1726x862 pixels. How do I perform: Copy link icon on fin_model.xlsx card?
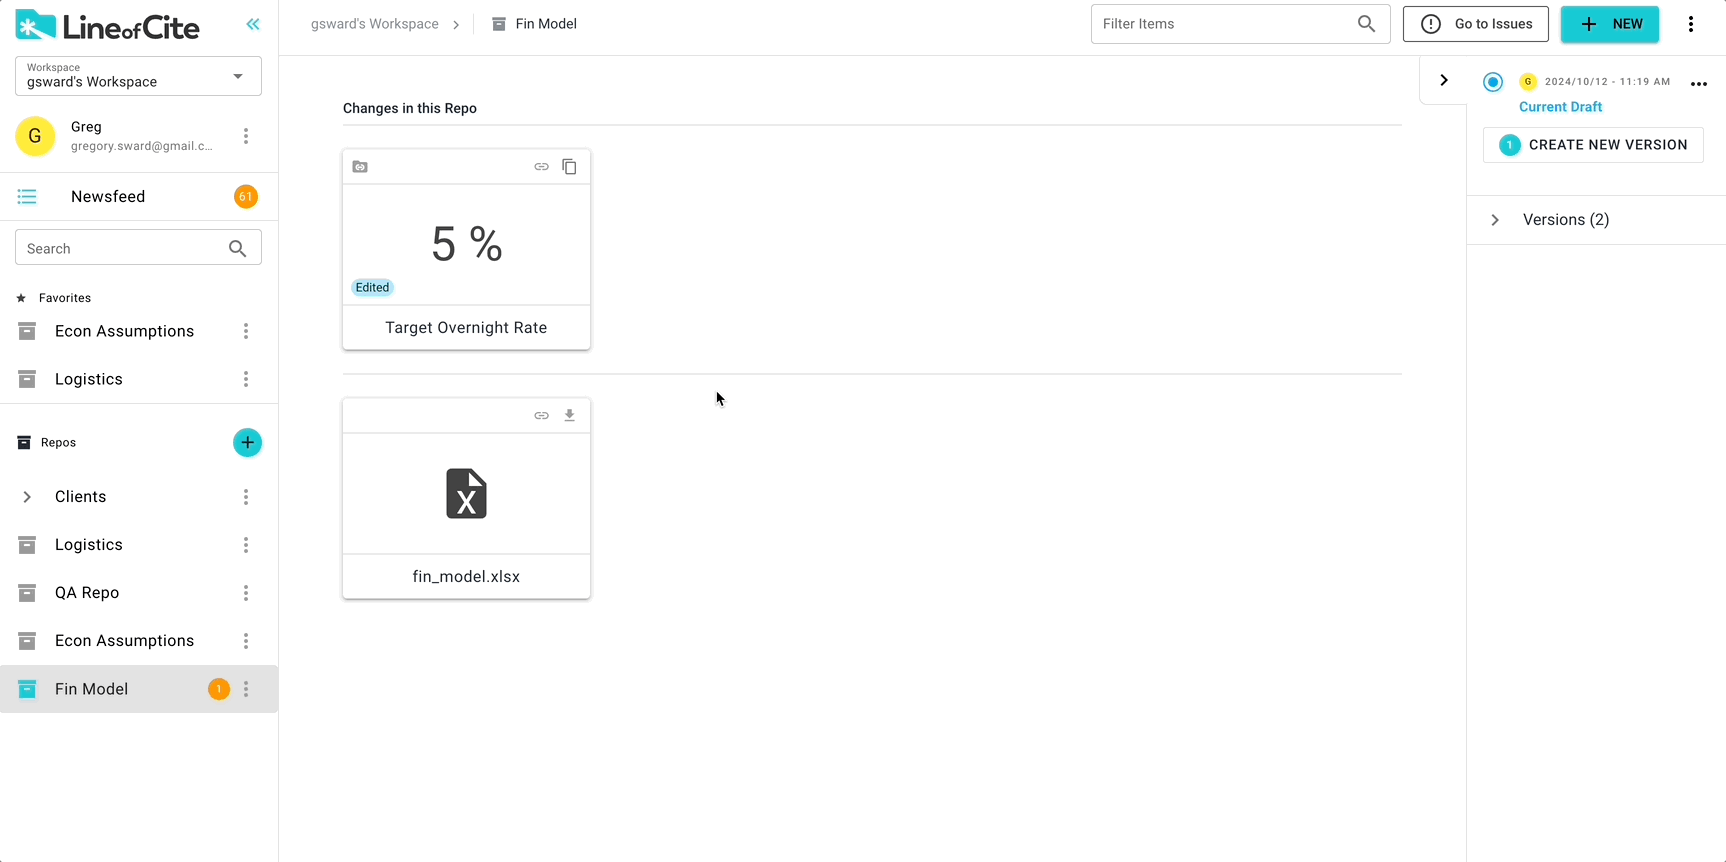tap(541, 415)
